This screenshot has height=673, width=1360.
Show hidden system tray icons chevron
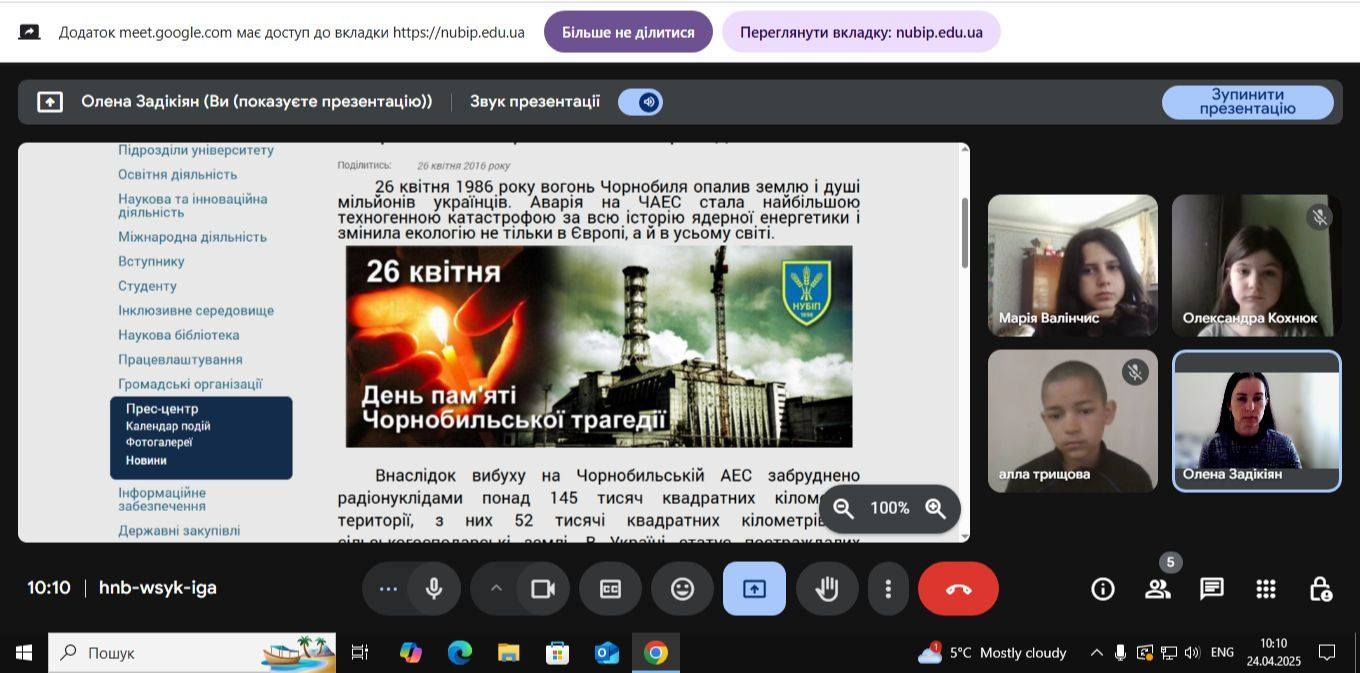coord(1096,653)
